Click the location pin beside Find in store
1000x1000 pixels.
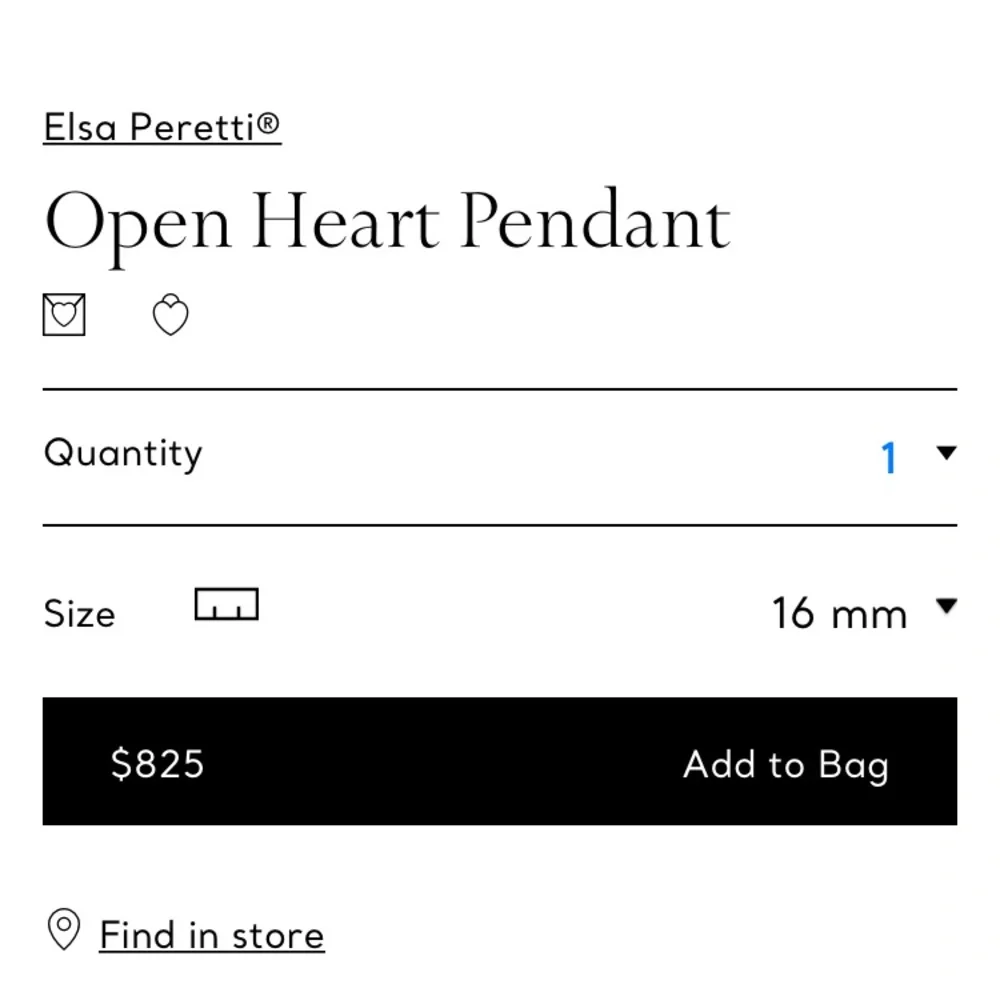pos(64,929)
